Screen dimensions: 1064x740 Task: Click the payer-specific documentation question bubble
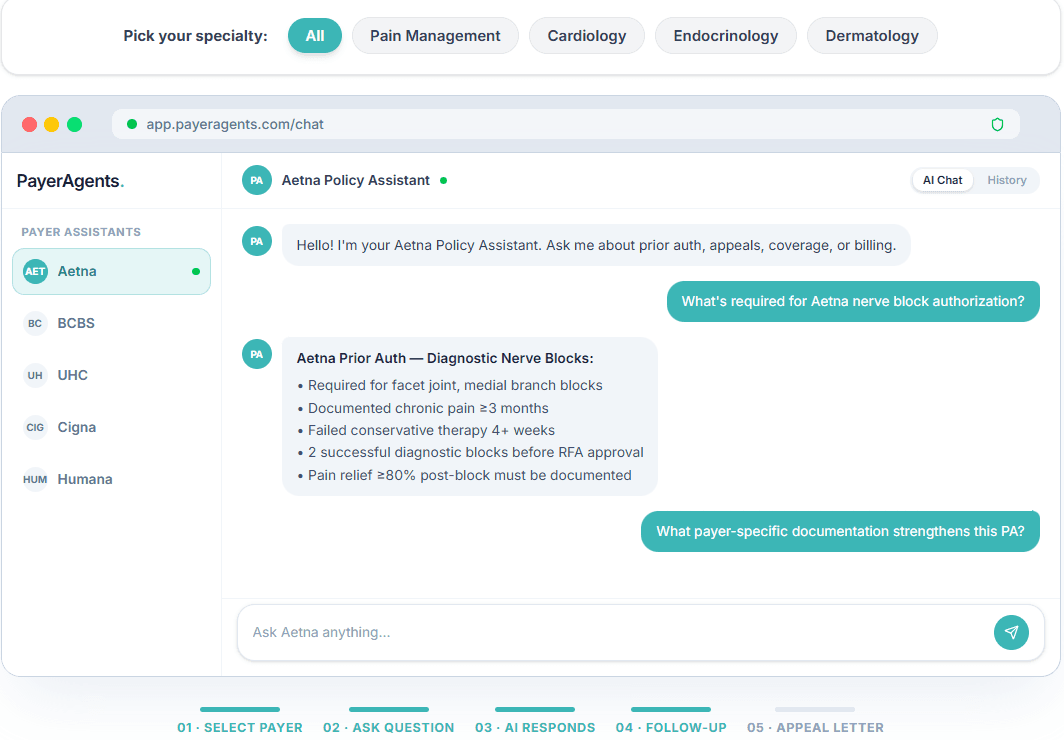point(840,531)
